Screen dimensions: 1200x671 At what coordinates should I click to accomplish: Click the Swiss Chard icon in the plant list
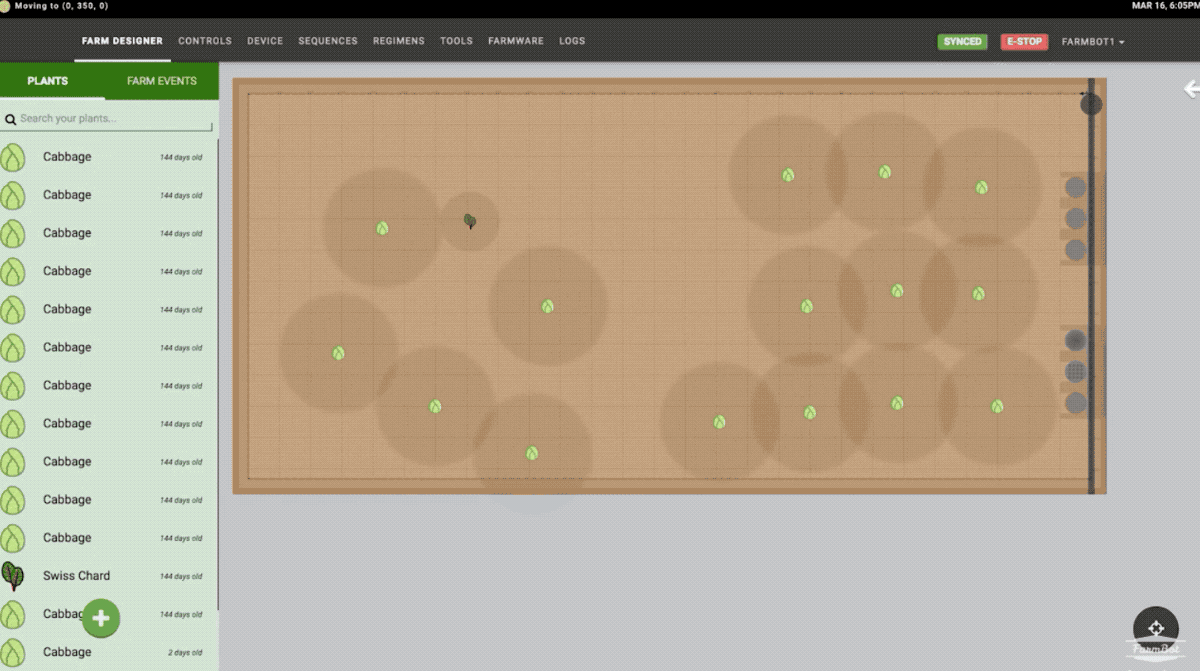click(13, 576)
